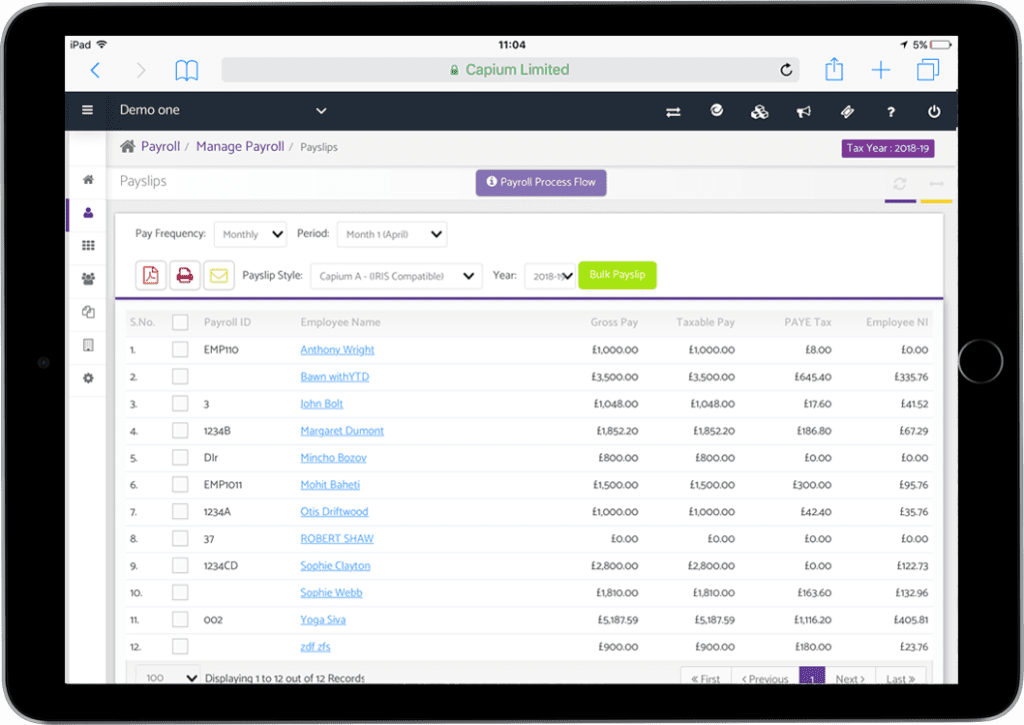Tick the select-all checkbox in table header

[181, 321]
